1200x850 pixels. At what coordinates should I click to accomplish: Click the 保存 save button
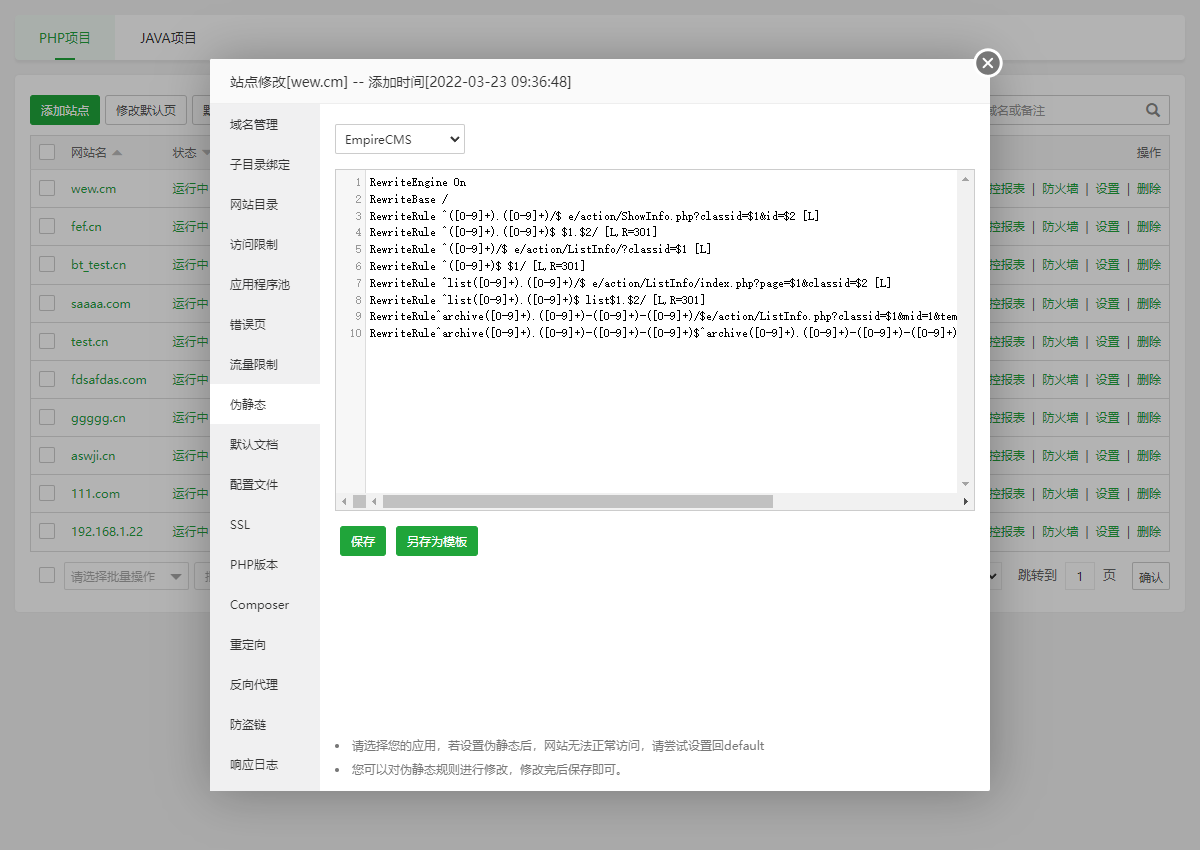pyautogui.click(x=362, y=540)
